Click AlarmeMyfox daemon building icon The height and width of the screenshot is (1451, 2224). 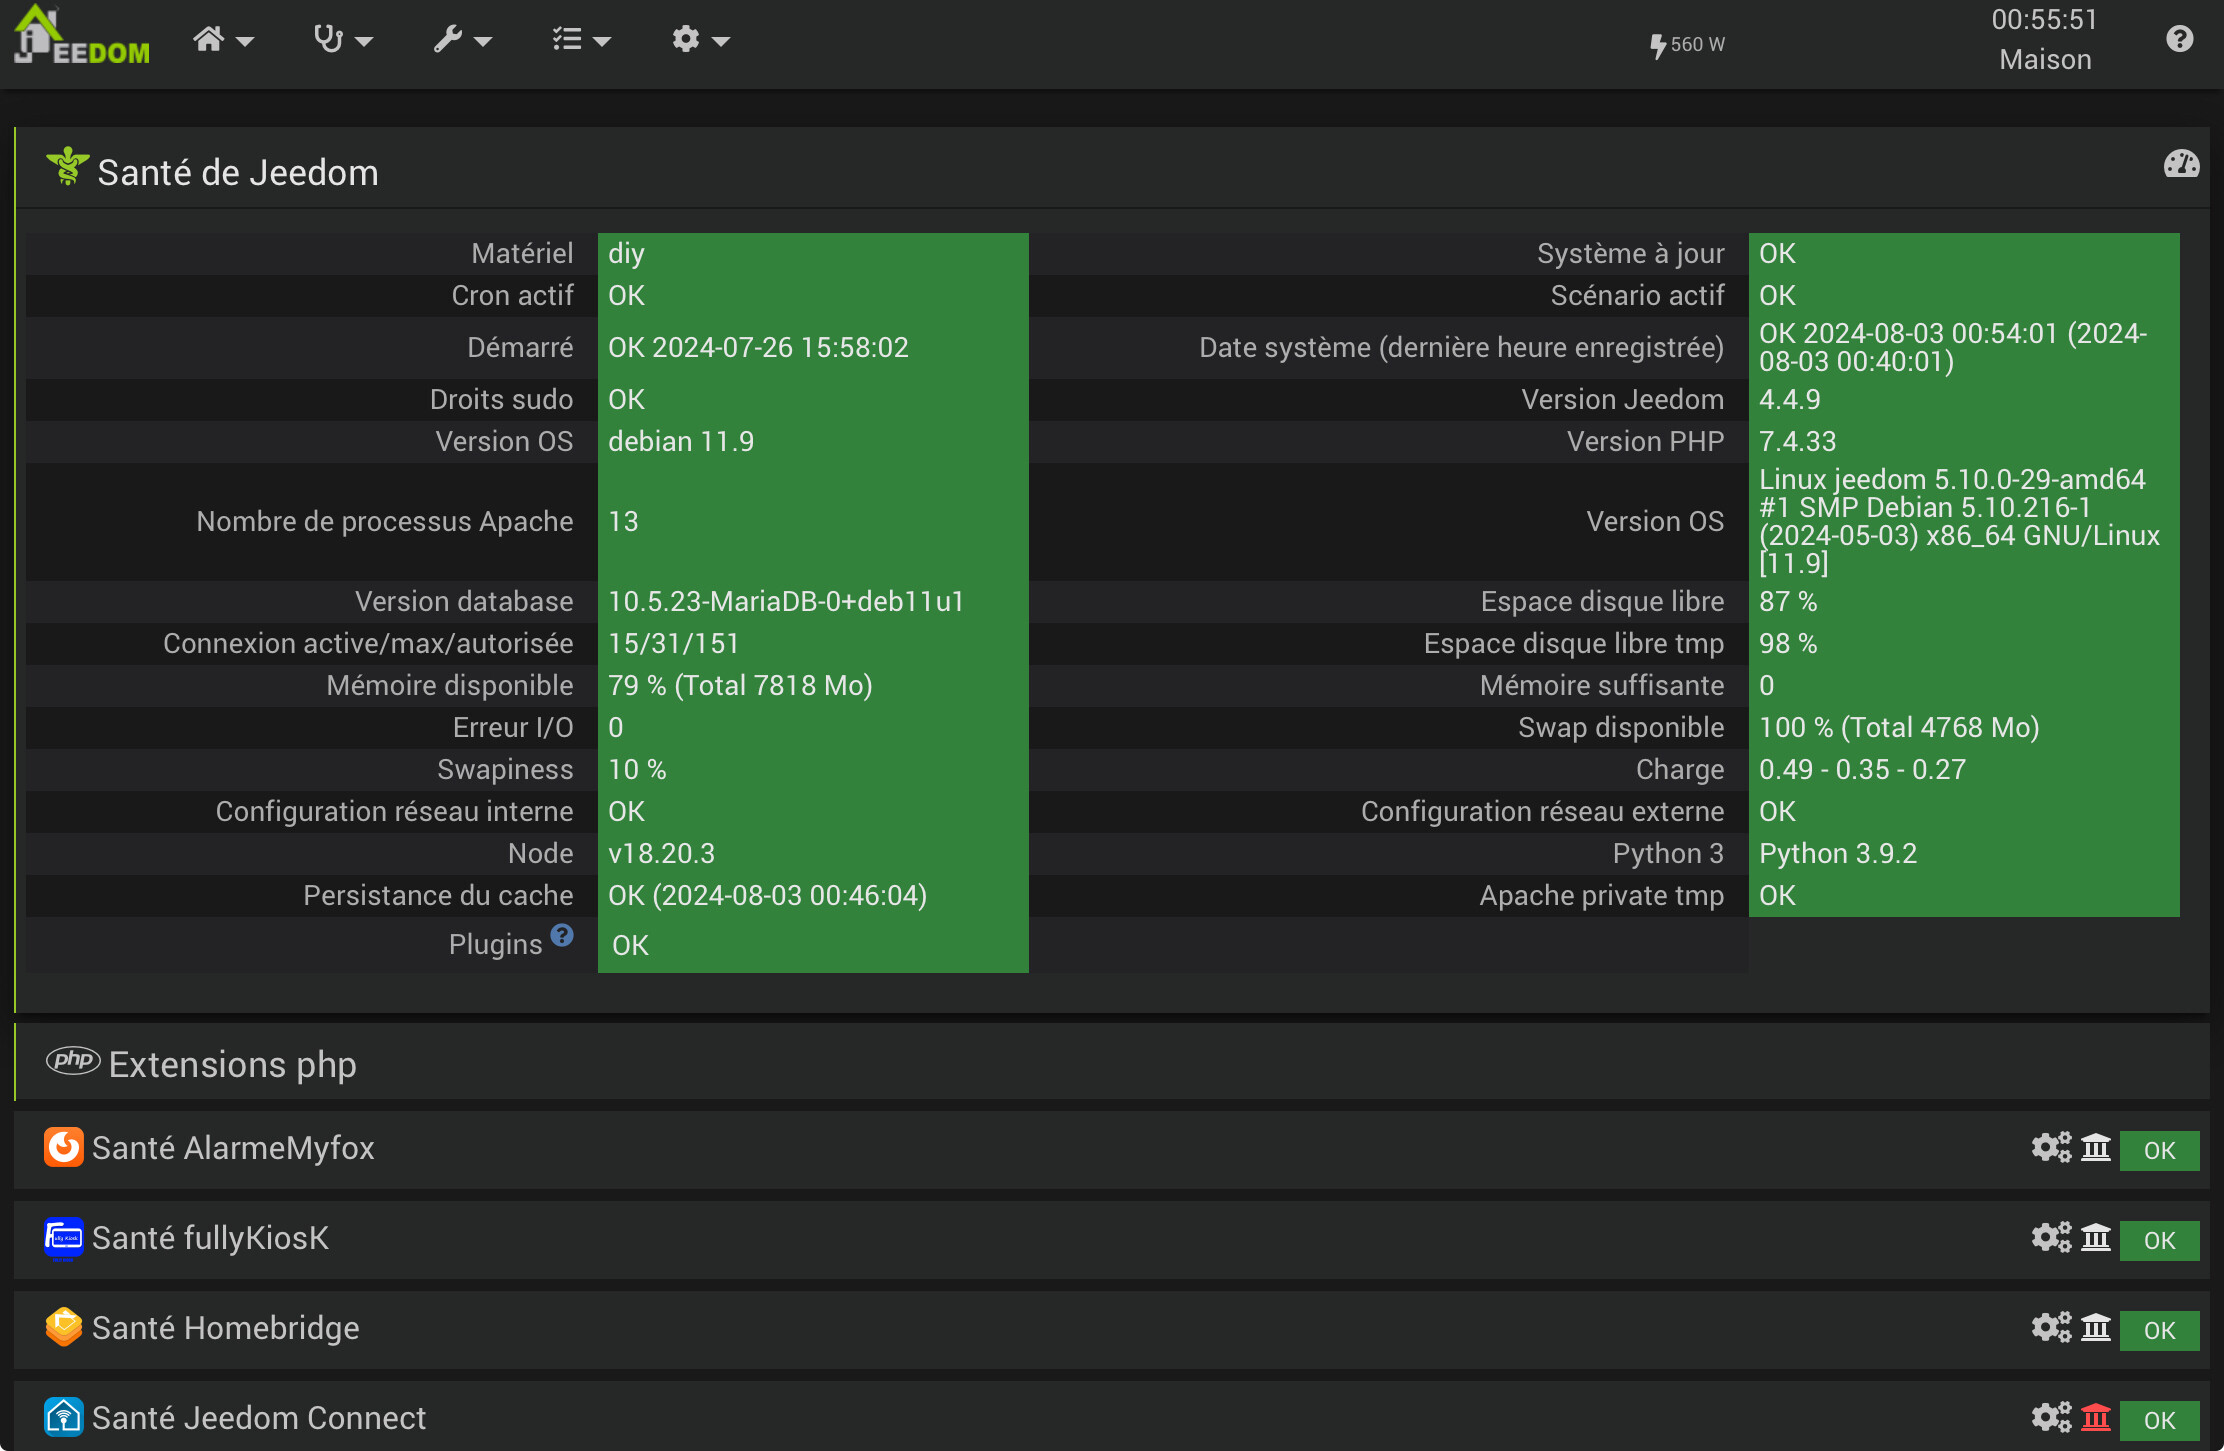tap(2096, 1148)
